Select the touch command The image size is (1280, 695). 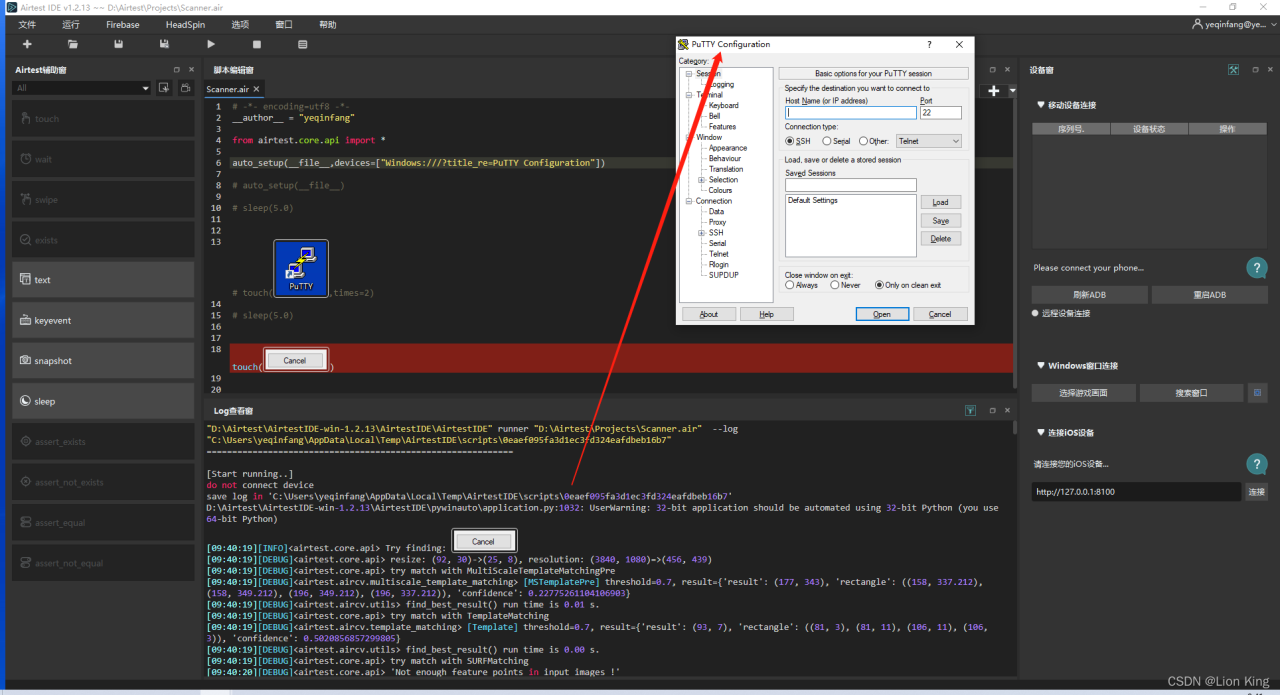point(103,119)
